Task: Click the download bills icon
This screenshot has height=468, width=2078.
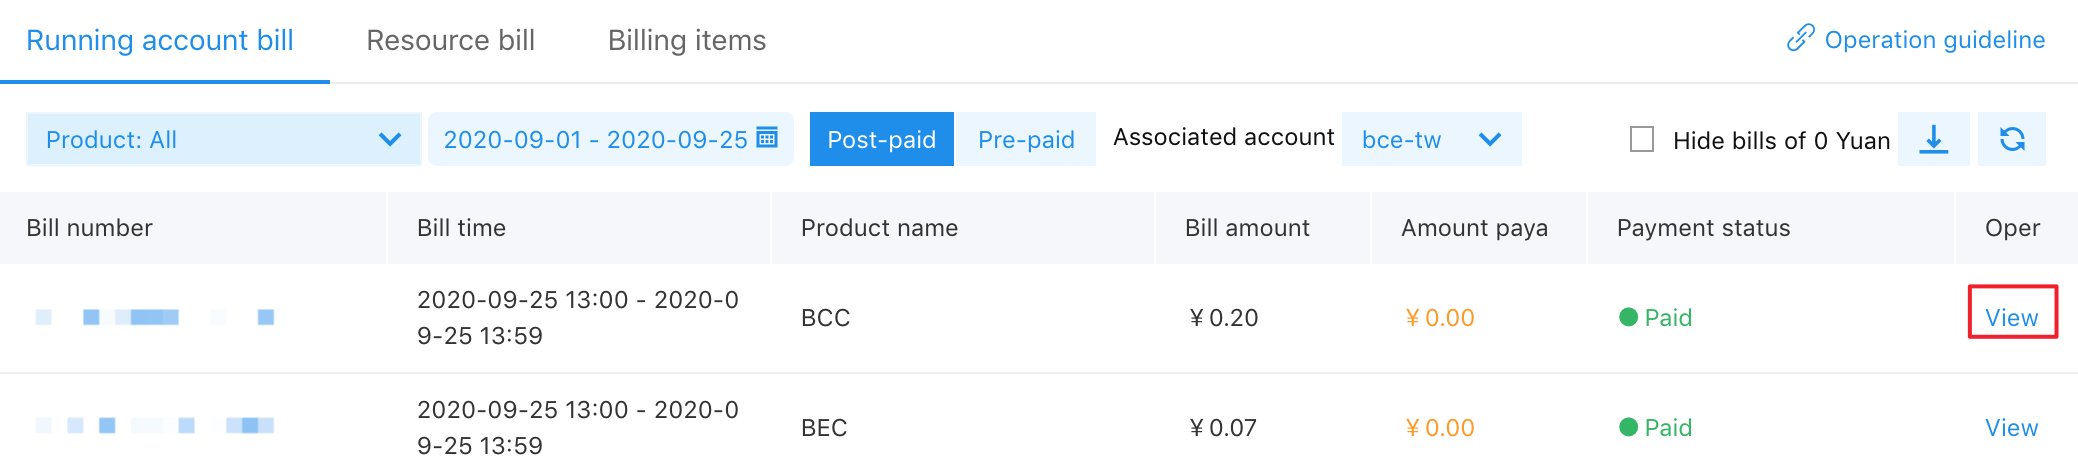Action: tap(1933, 139)
